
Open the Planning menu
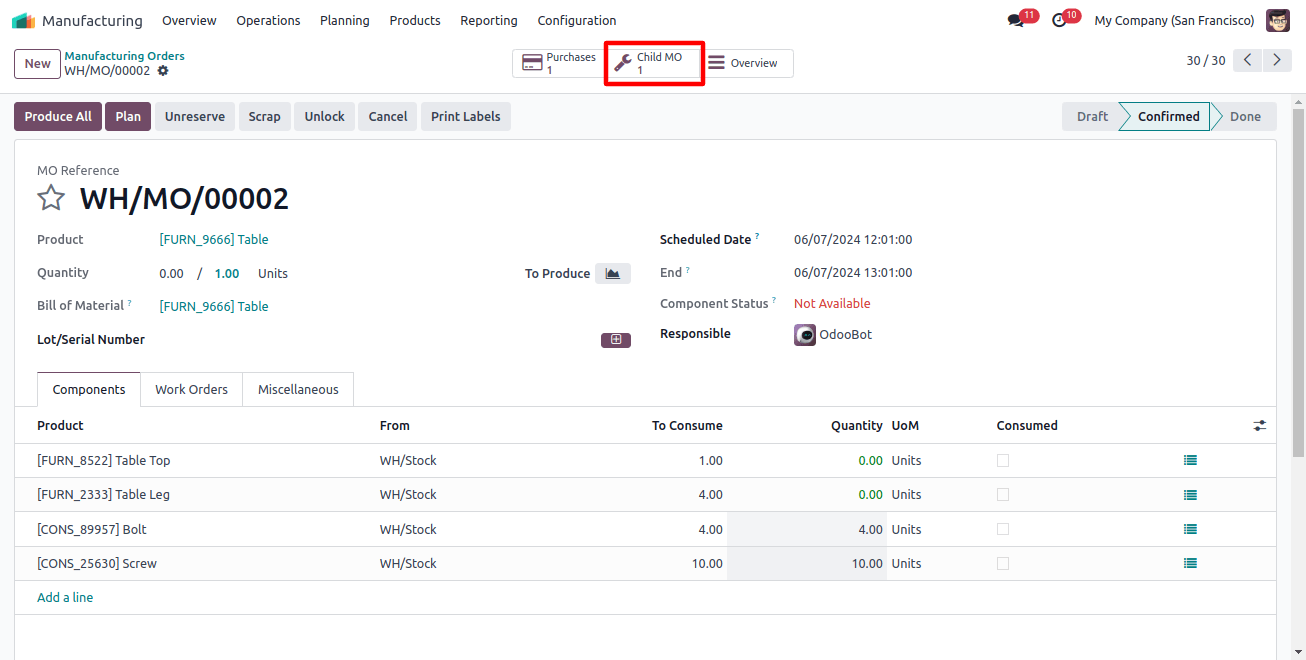[345, 20]
